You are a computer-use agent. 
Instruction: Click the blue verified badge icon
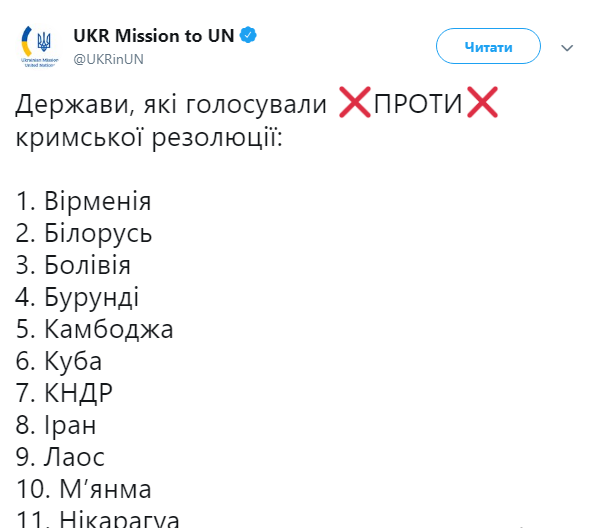(x=249, y=35)
